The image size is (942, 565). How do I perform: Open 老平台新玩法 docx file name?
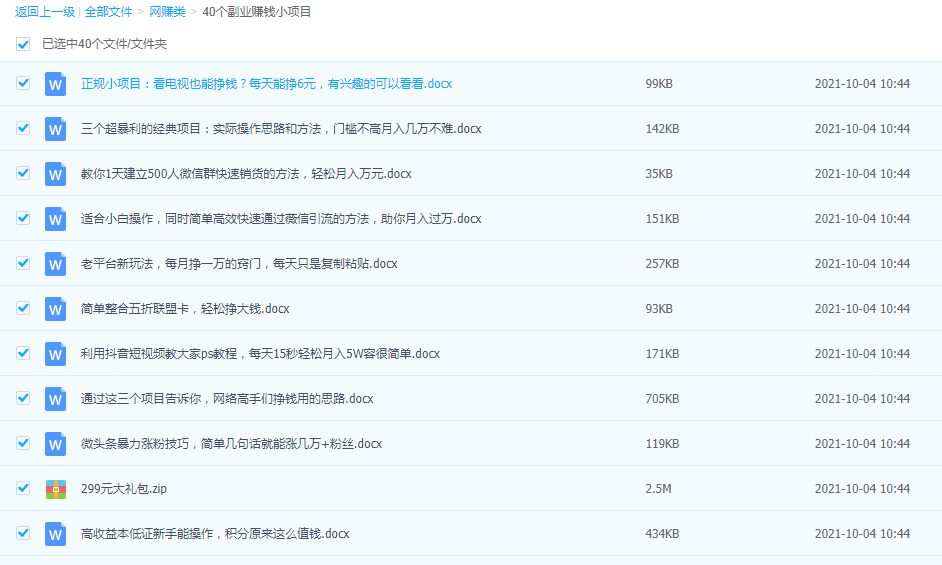point(238,264)
